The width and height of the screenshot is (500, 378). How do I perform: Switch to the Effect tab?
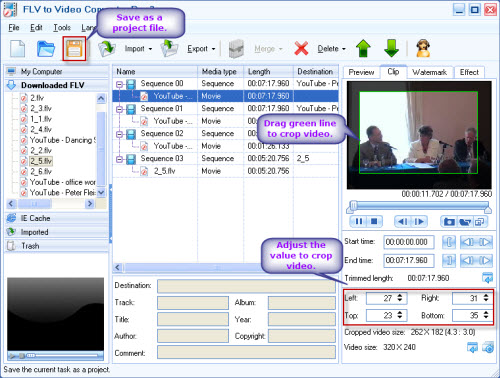(469, 72)
